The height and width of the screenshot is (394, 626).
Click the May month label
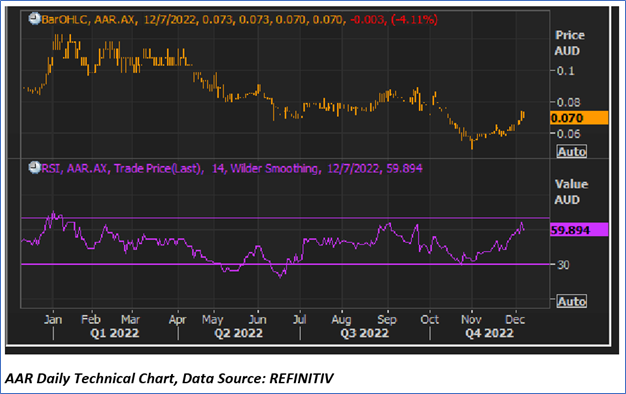212,319
